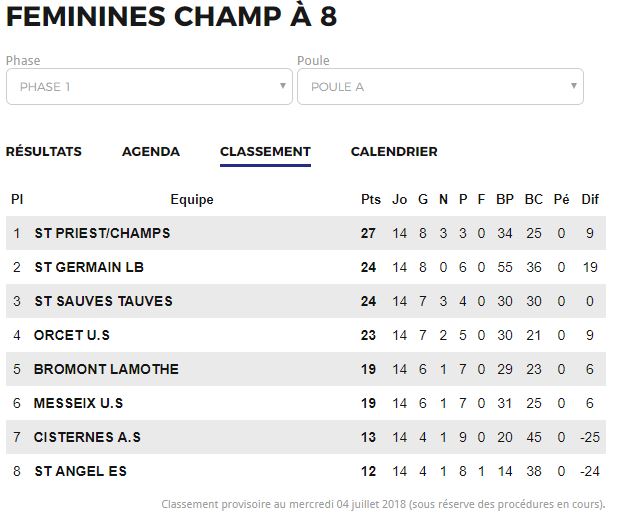Open ST SAUVES TAUVES team entry

pos(103,301)
